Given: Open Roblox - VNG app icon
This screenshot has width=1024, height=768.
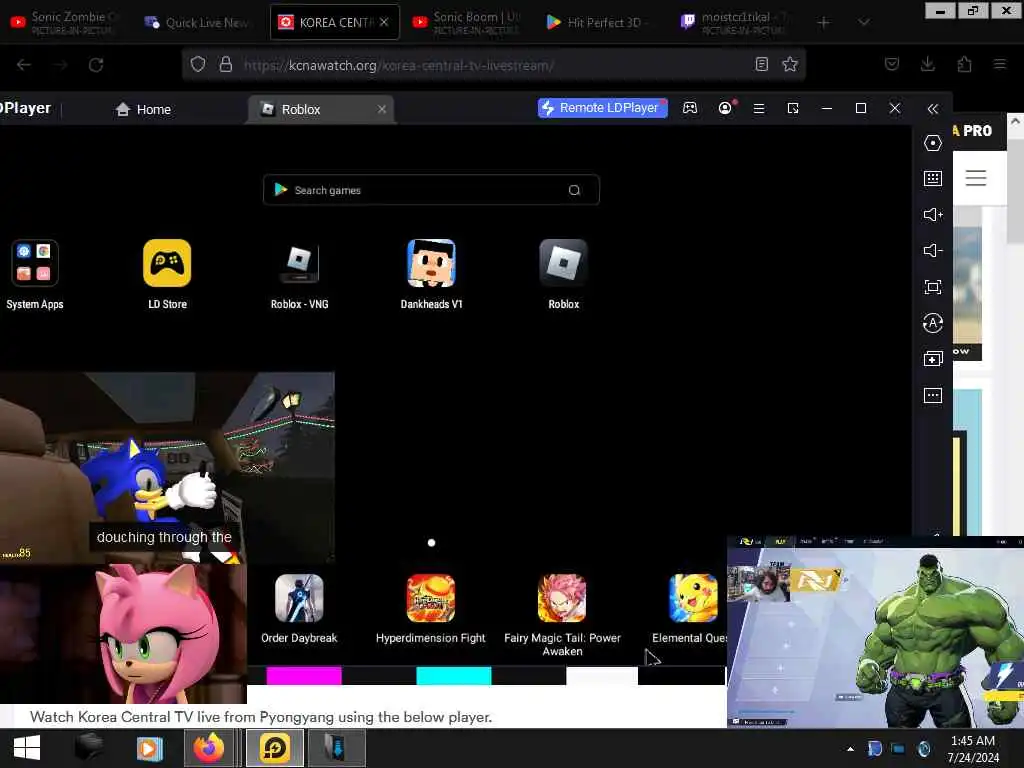Looking at the screenshot, I should click(x=299, y=263).
